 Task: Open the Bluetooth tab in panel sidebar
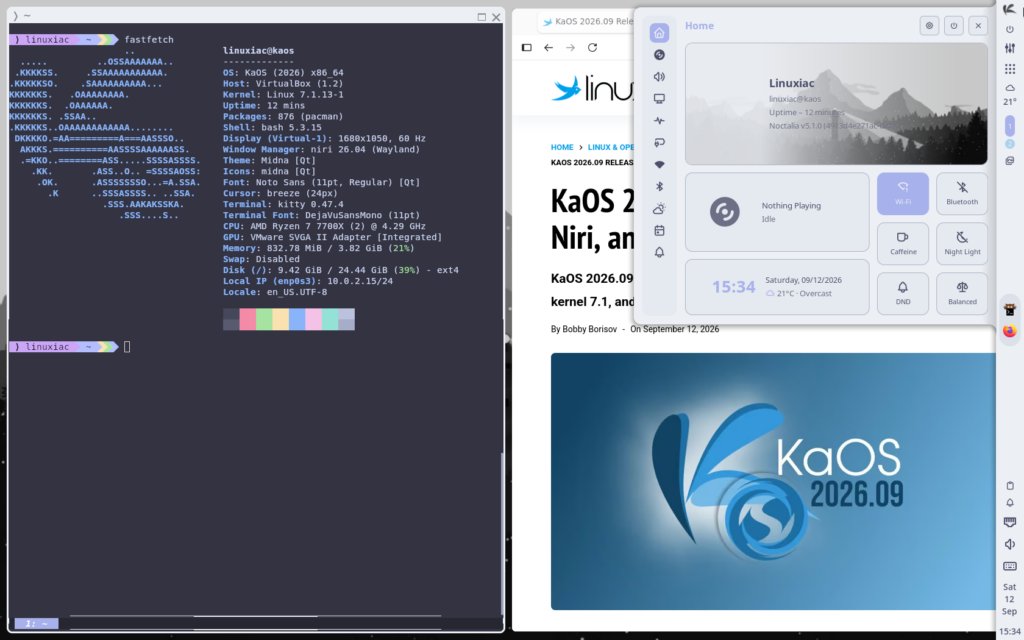659,187
